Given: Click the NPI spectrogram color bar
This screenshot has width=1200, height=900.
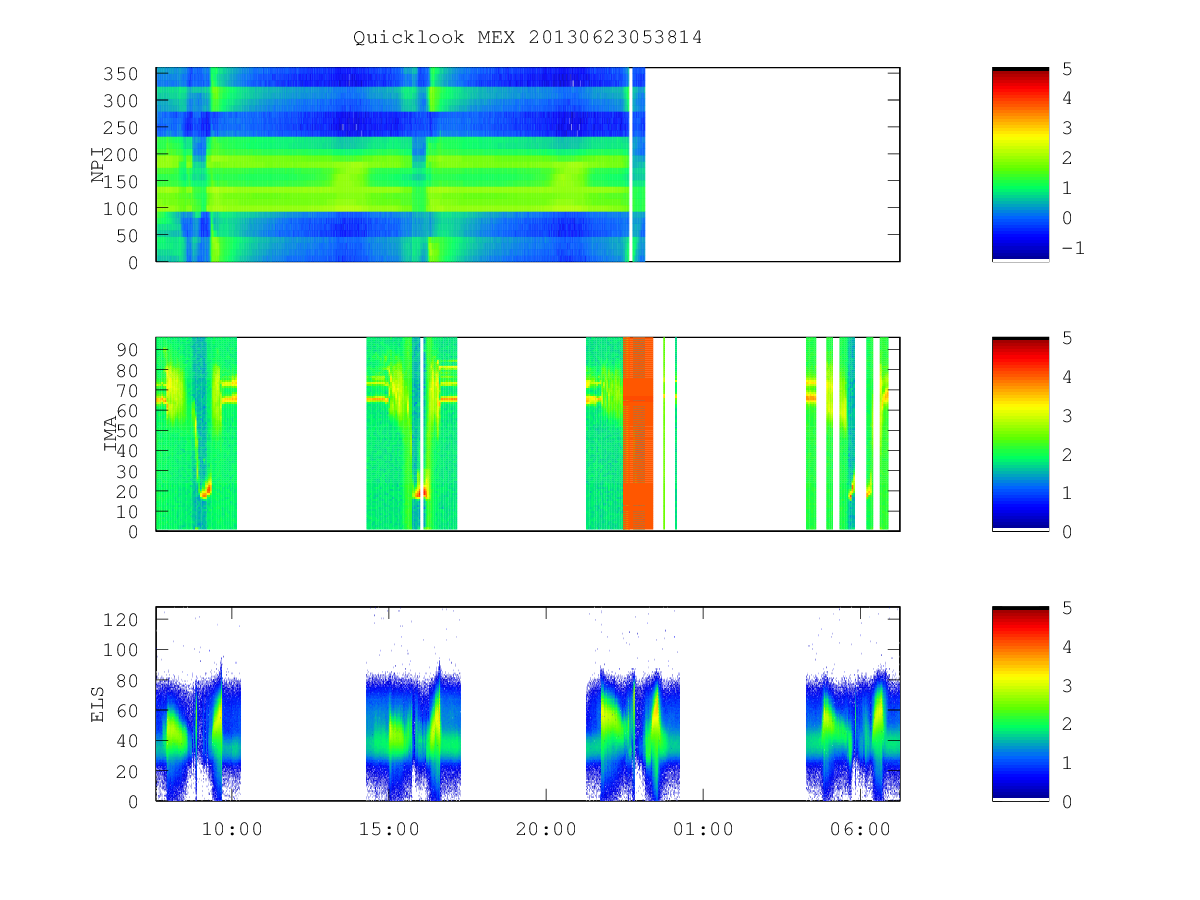Looking at the screenshot, I should (1020, 165).
